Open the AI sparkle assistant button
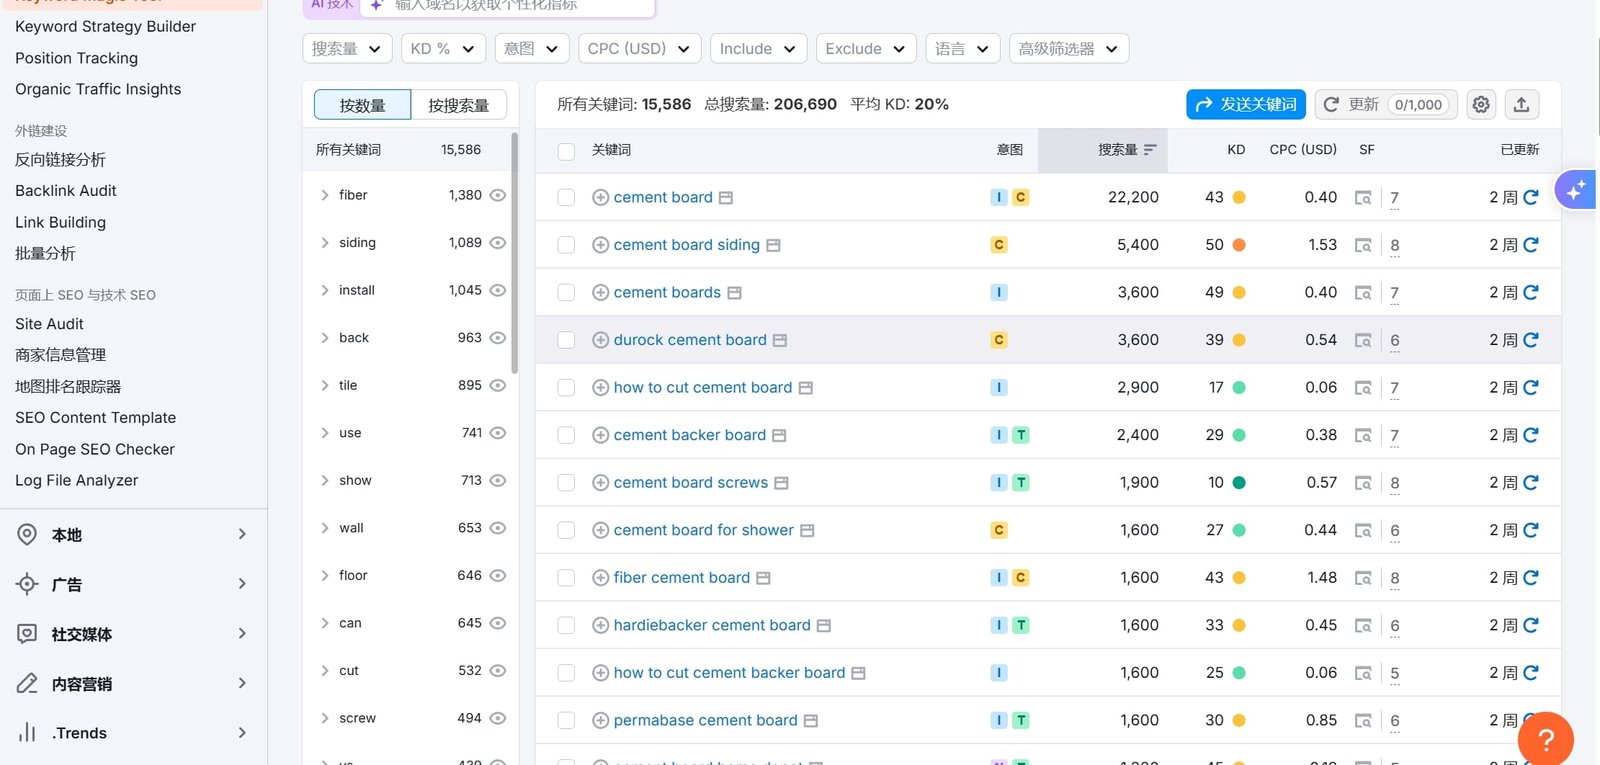The height and width of the screenshot is (765, 1600). (x=1575, y=189)
